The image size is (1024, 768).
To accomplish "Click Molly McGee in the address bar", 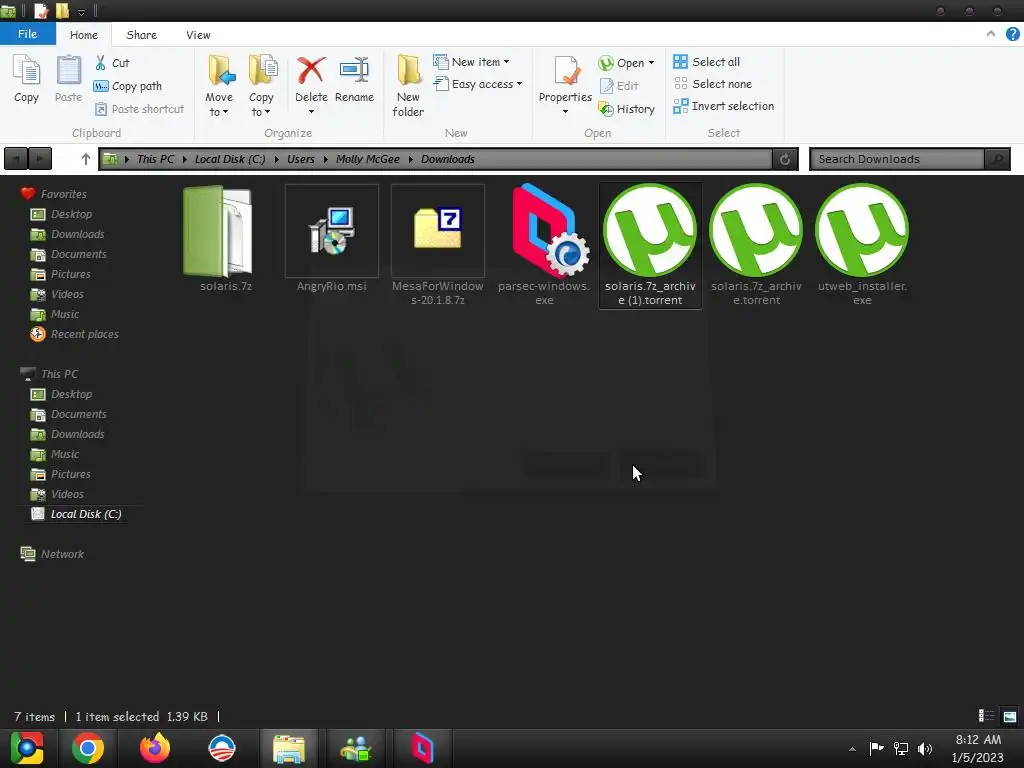I will (368, 159).
